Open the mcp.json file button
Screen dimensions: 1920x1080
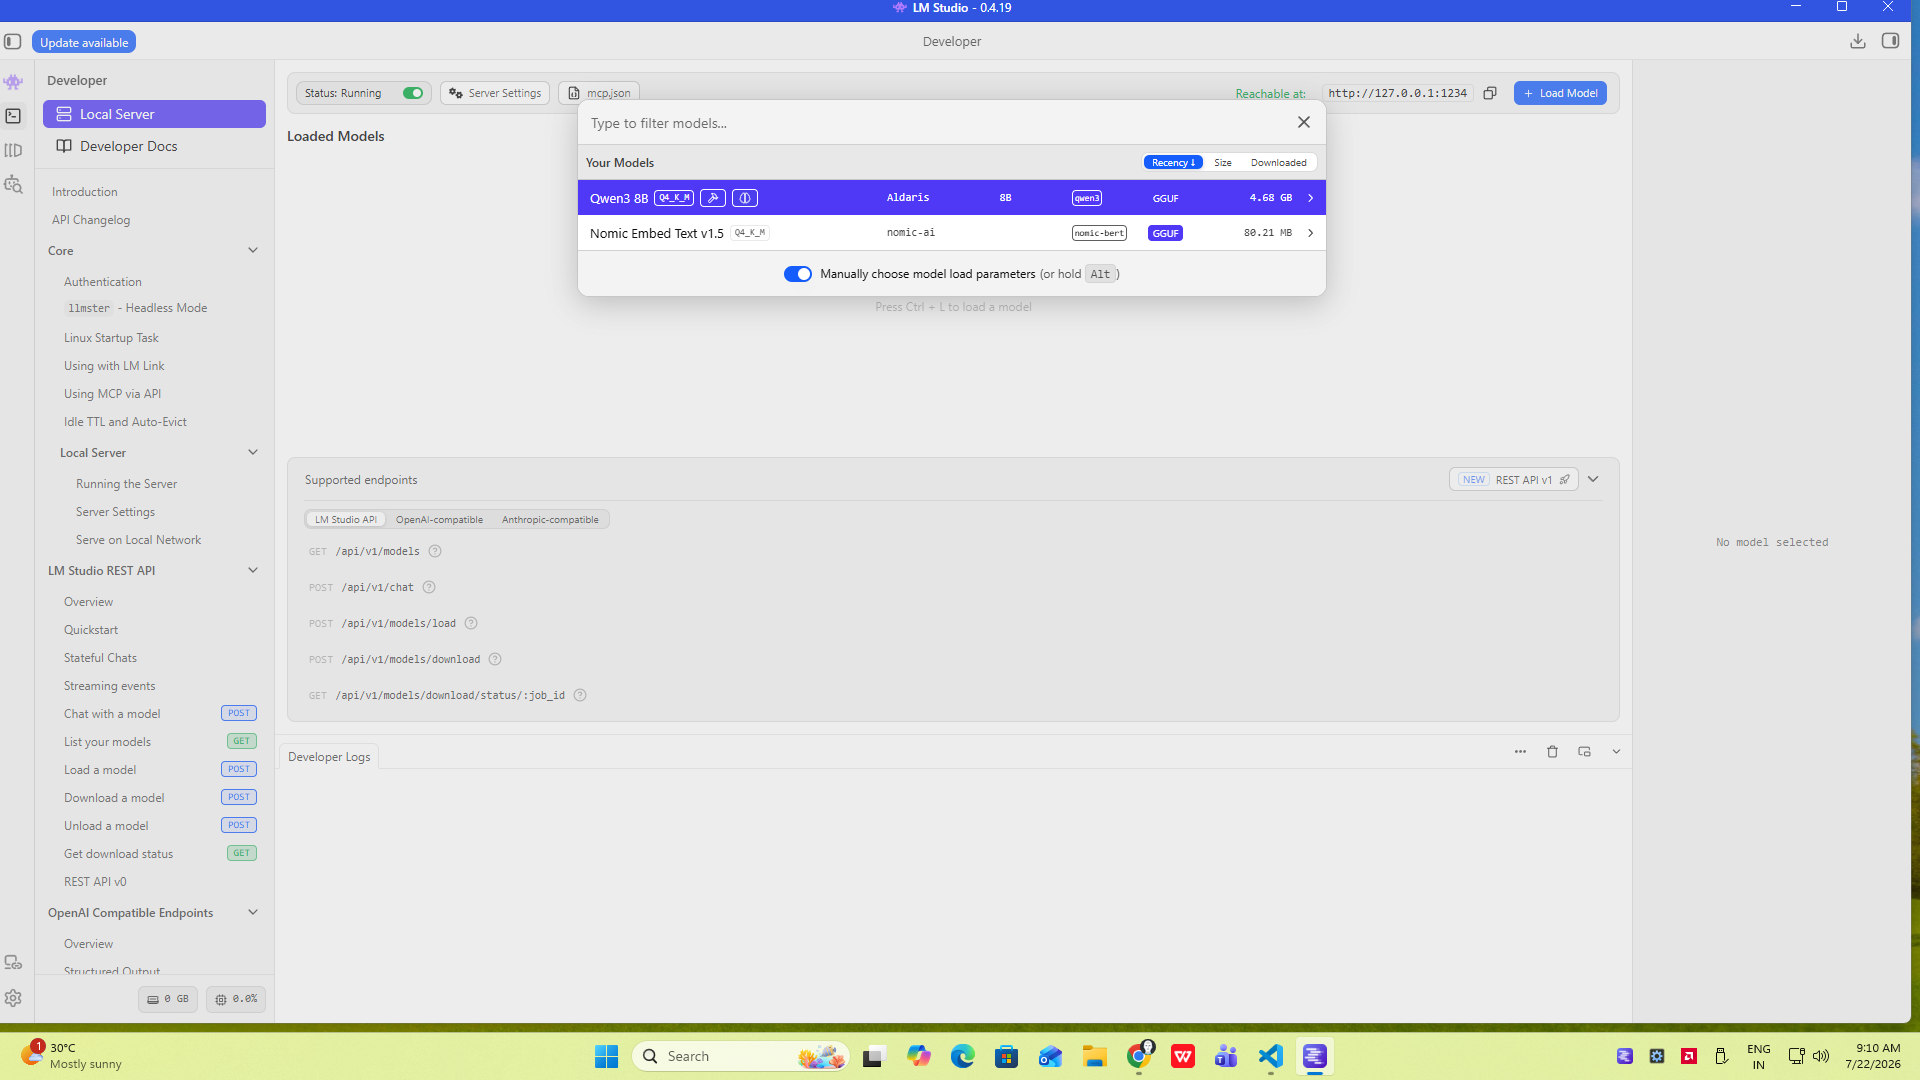[x=599, y=93]
